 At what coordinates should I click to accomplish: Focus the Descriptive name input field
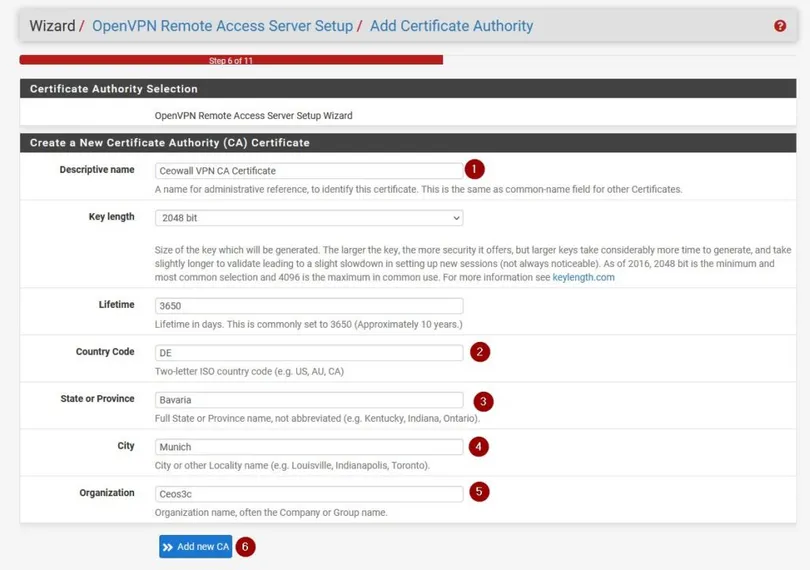(x=309, y=171)
